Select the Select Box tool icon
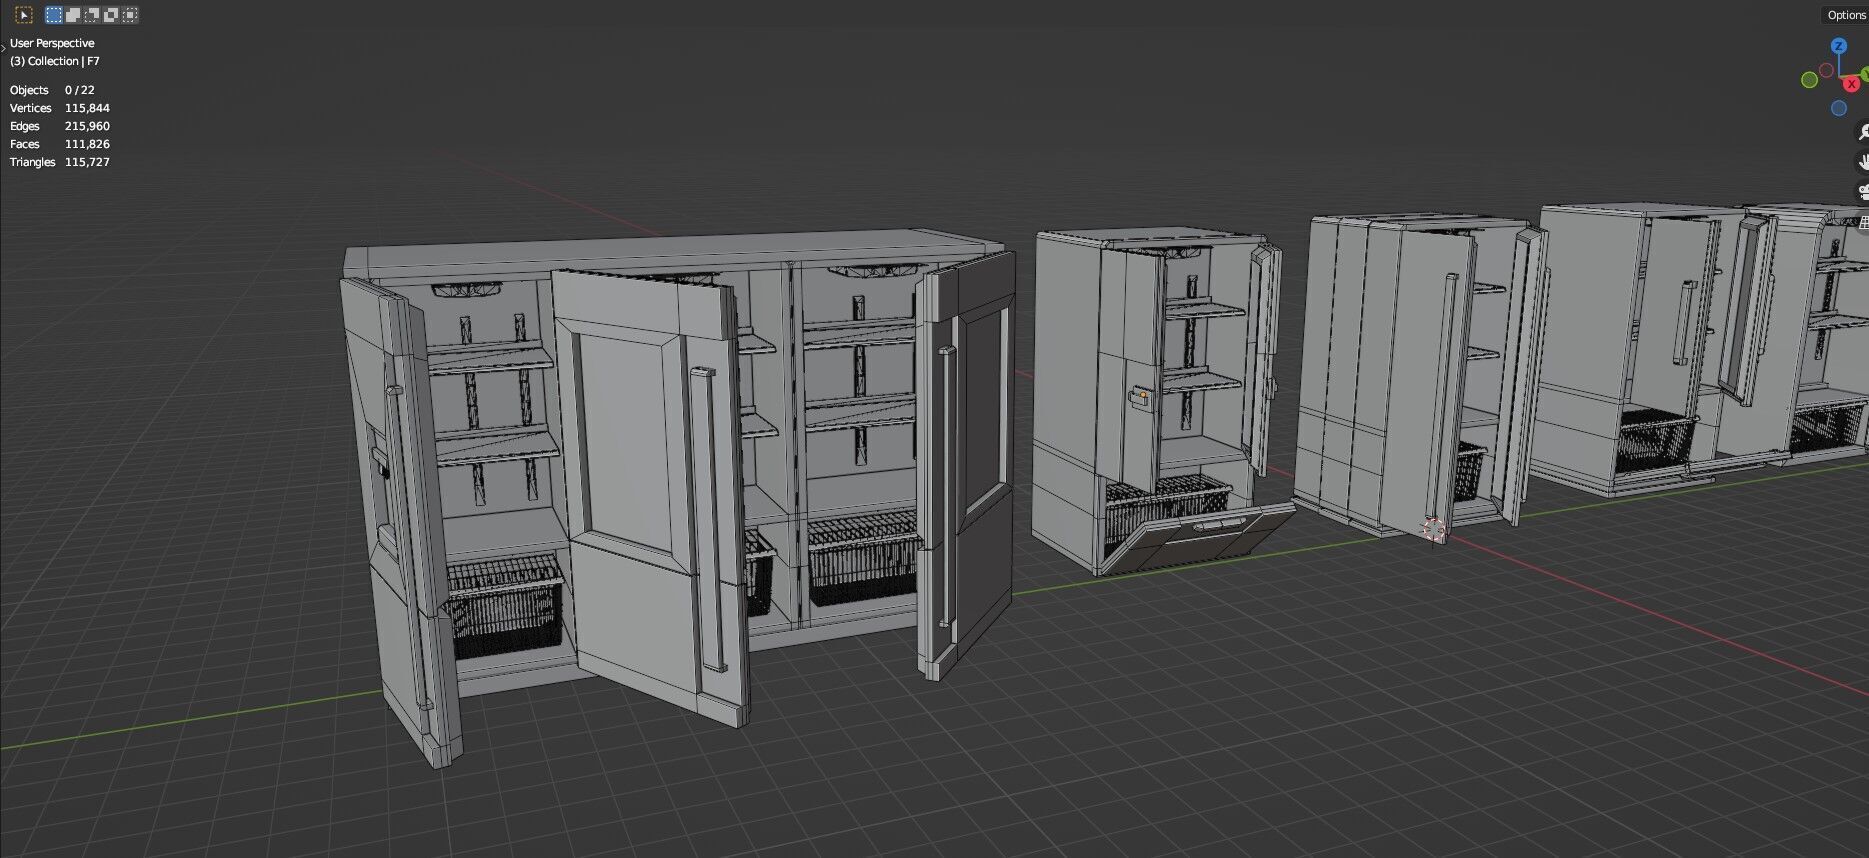Image resolution: width=1869 pixels, height=858 pixels. [24, 15]
